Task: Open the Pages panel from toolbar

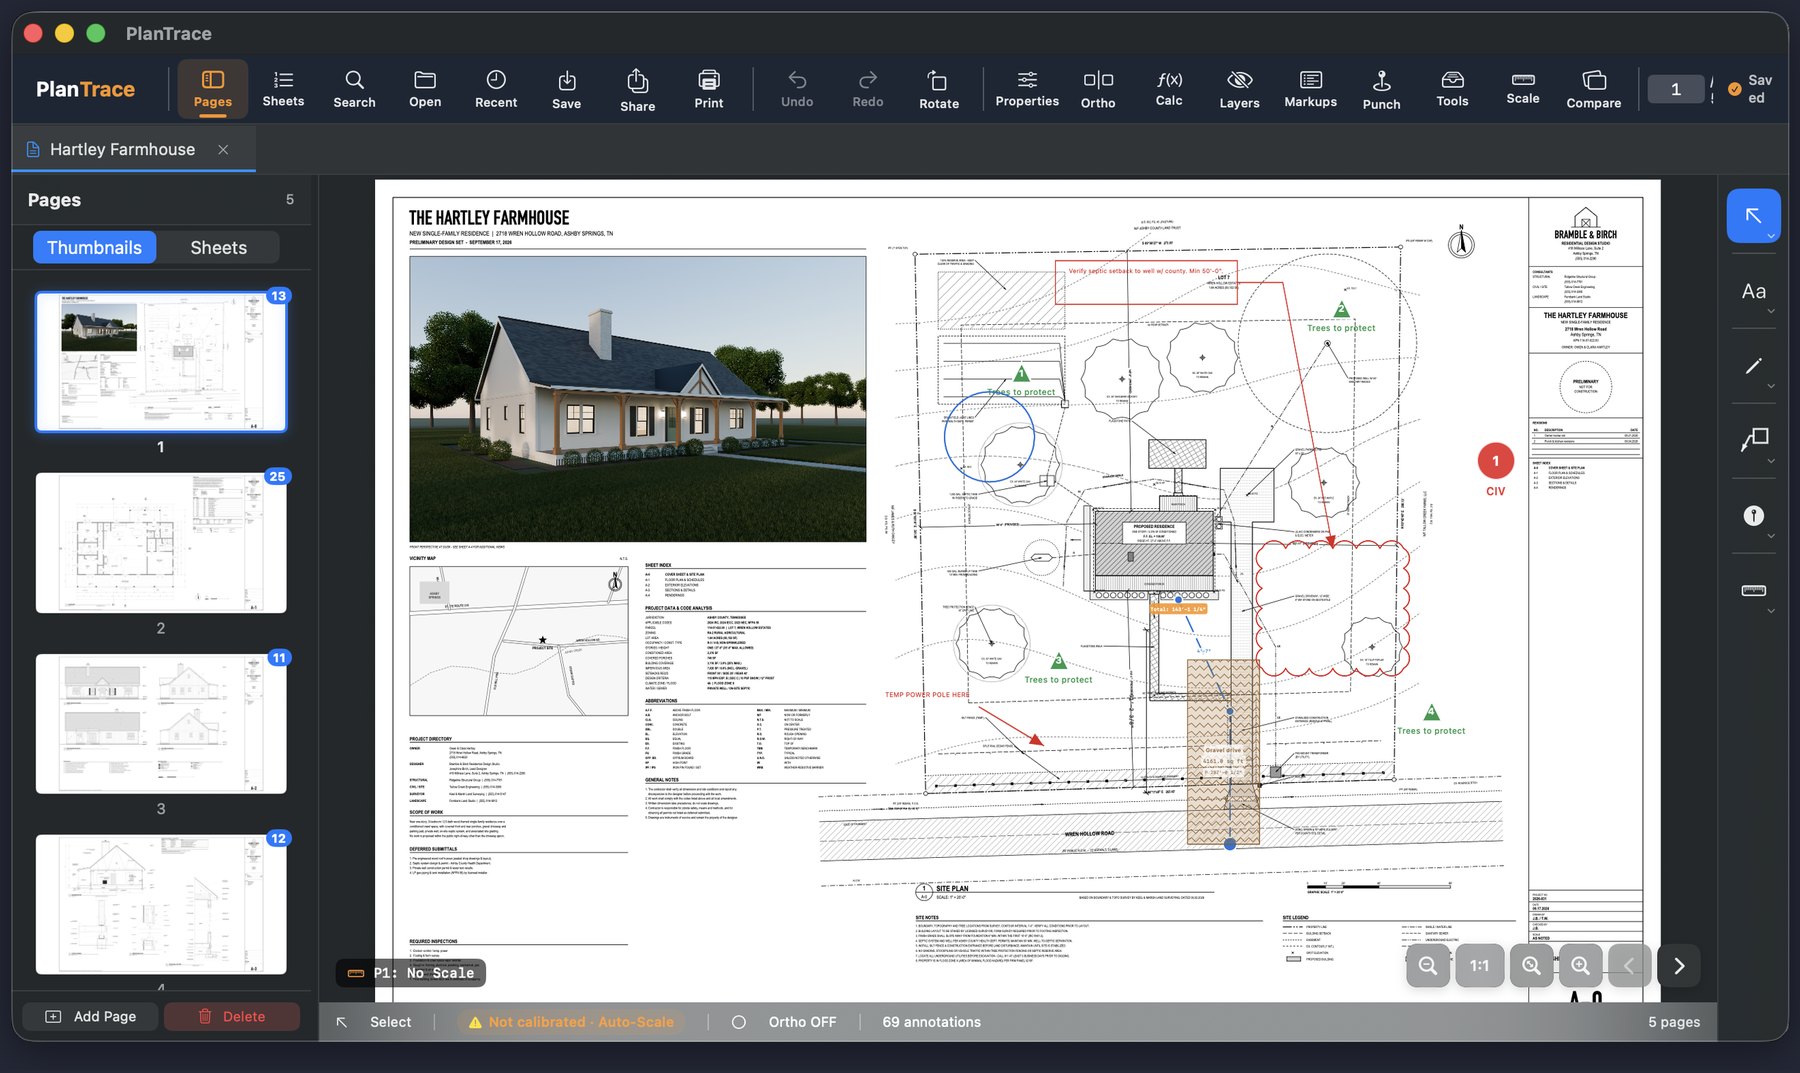Action: [x=212, y=89]
